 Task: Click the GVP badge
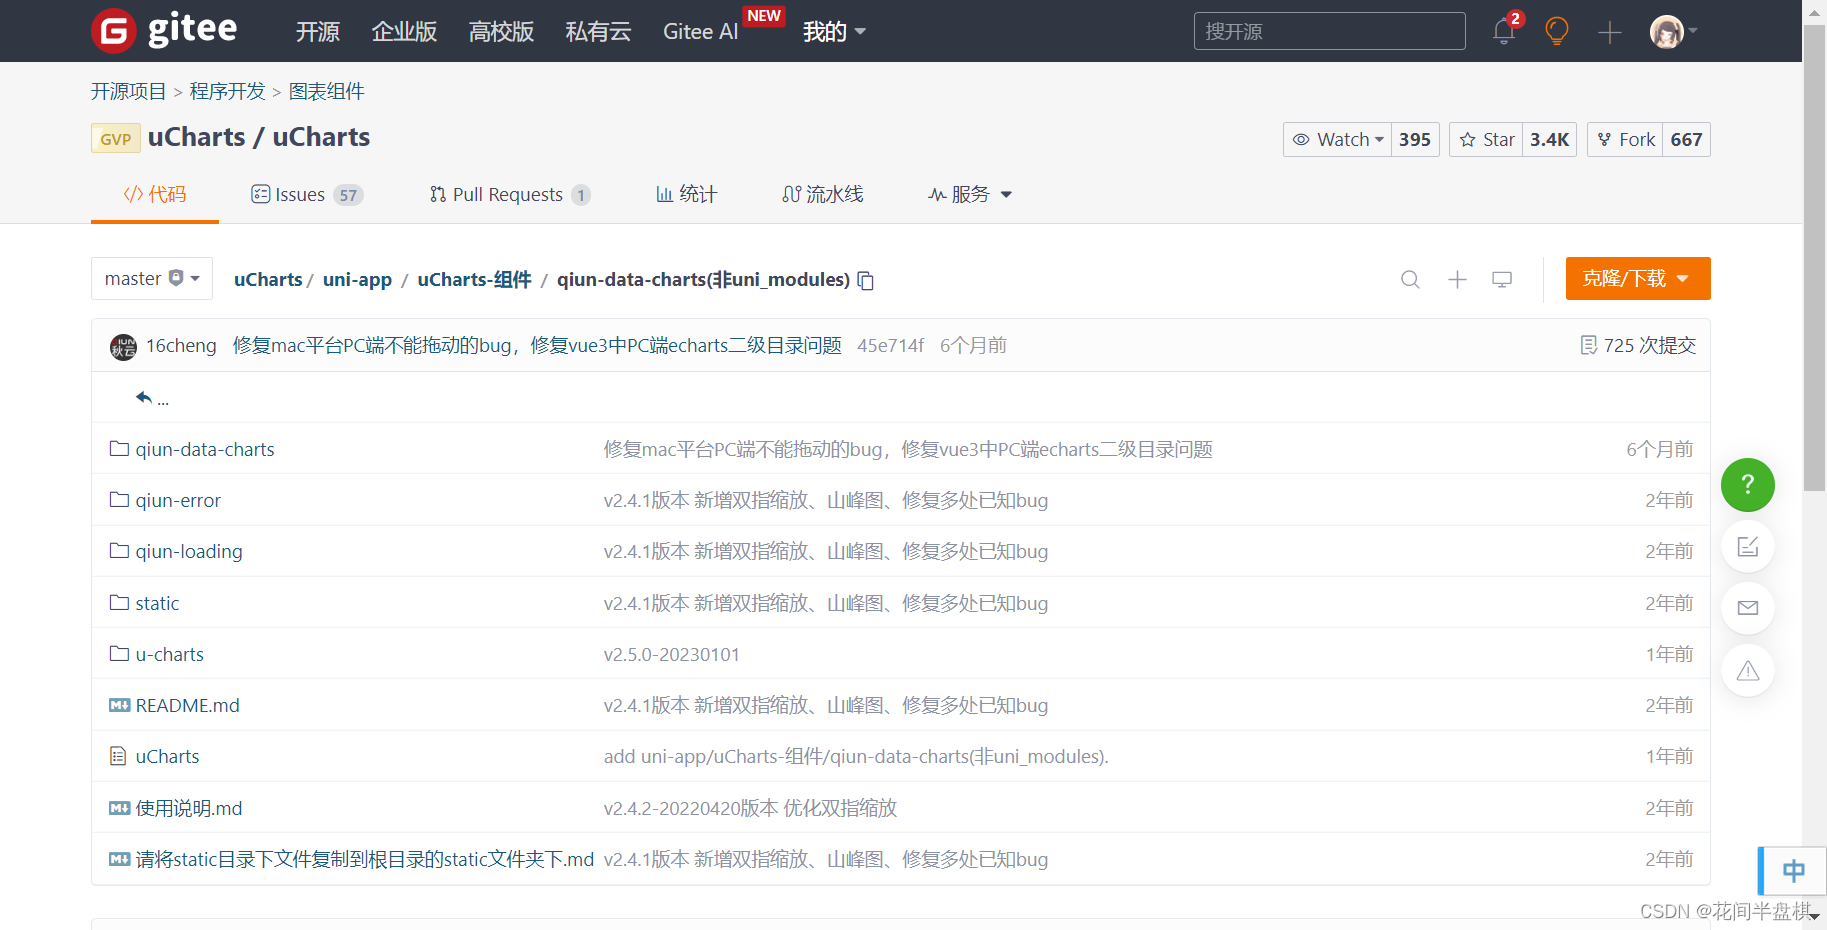click(115, 138)
